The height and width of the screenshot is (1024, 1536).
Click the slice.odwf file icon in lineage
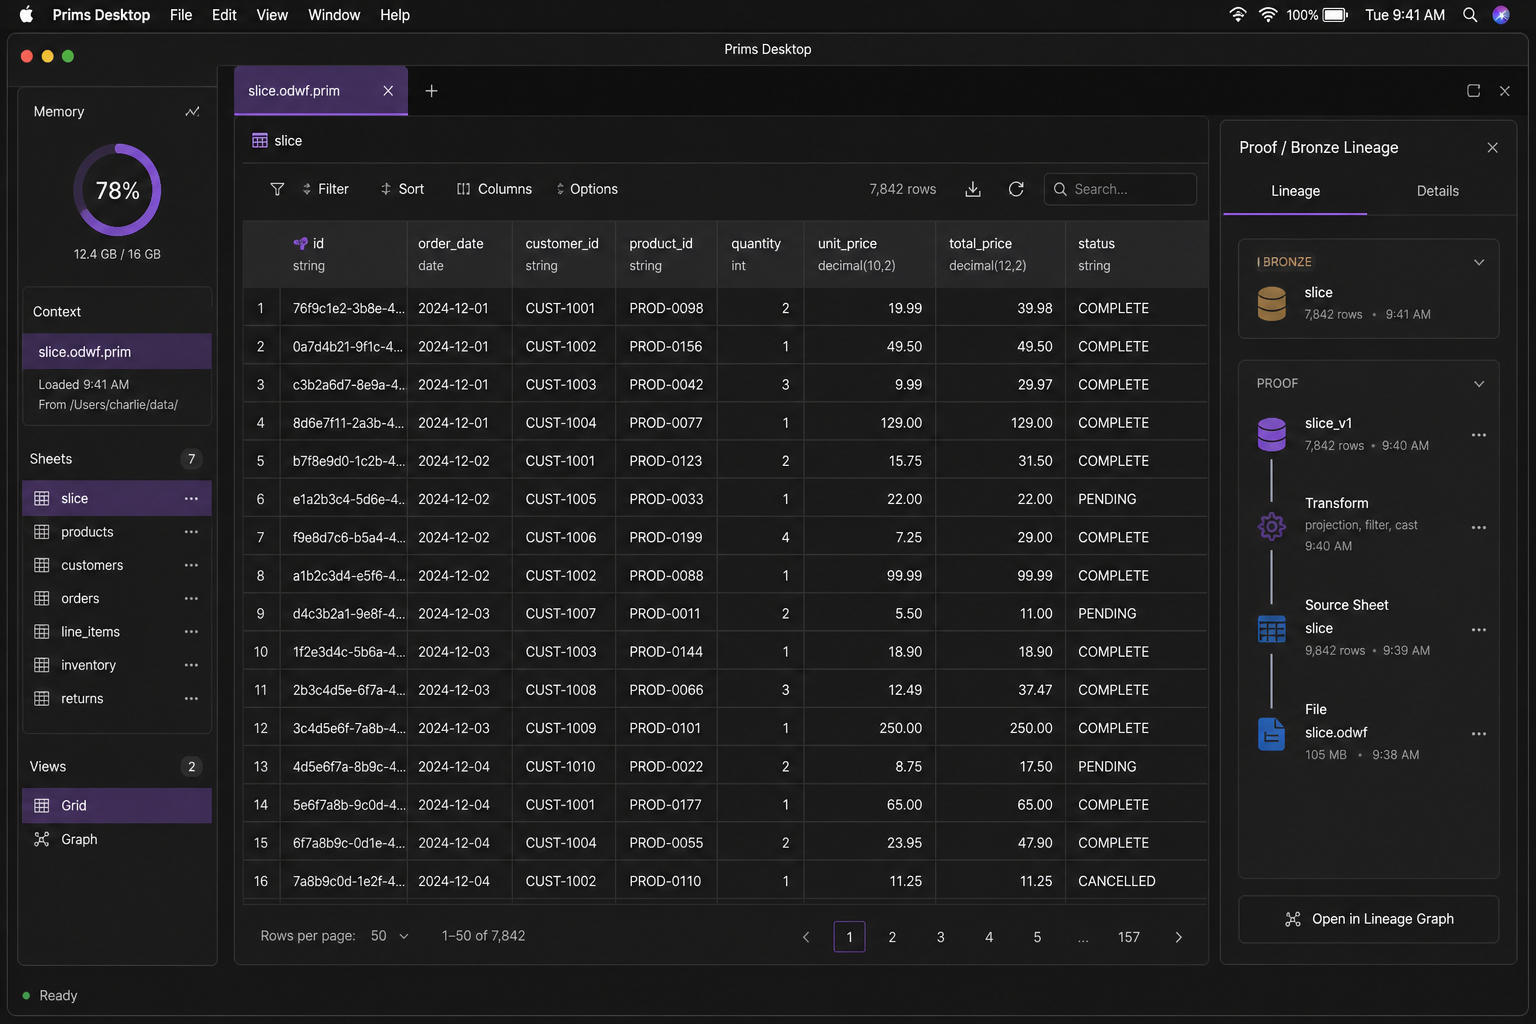pos(1271,734)
